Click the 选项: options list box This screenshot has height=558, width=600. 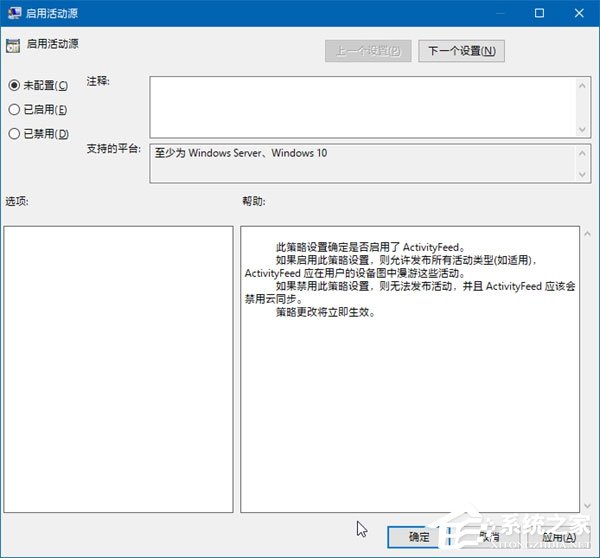click(118, 369)
